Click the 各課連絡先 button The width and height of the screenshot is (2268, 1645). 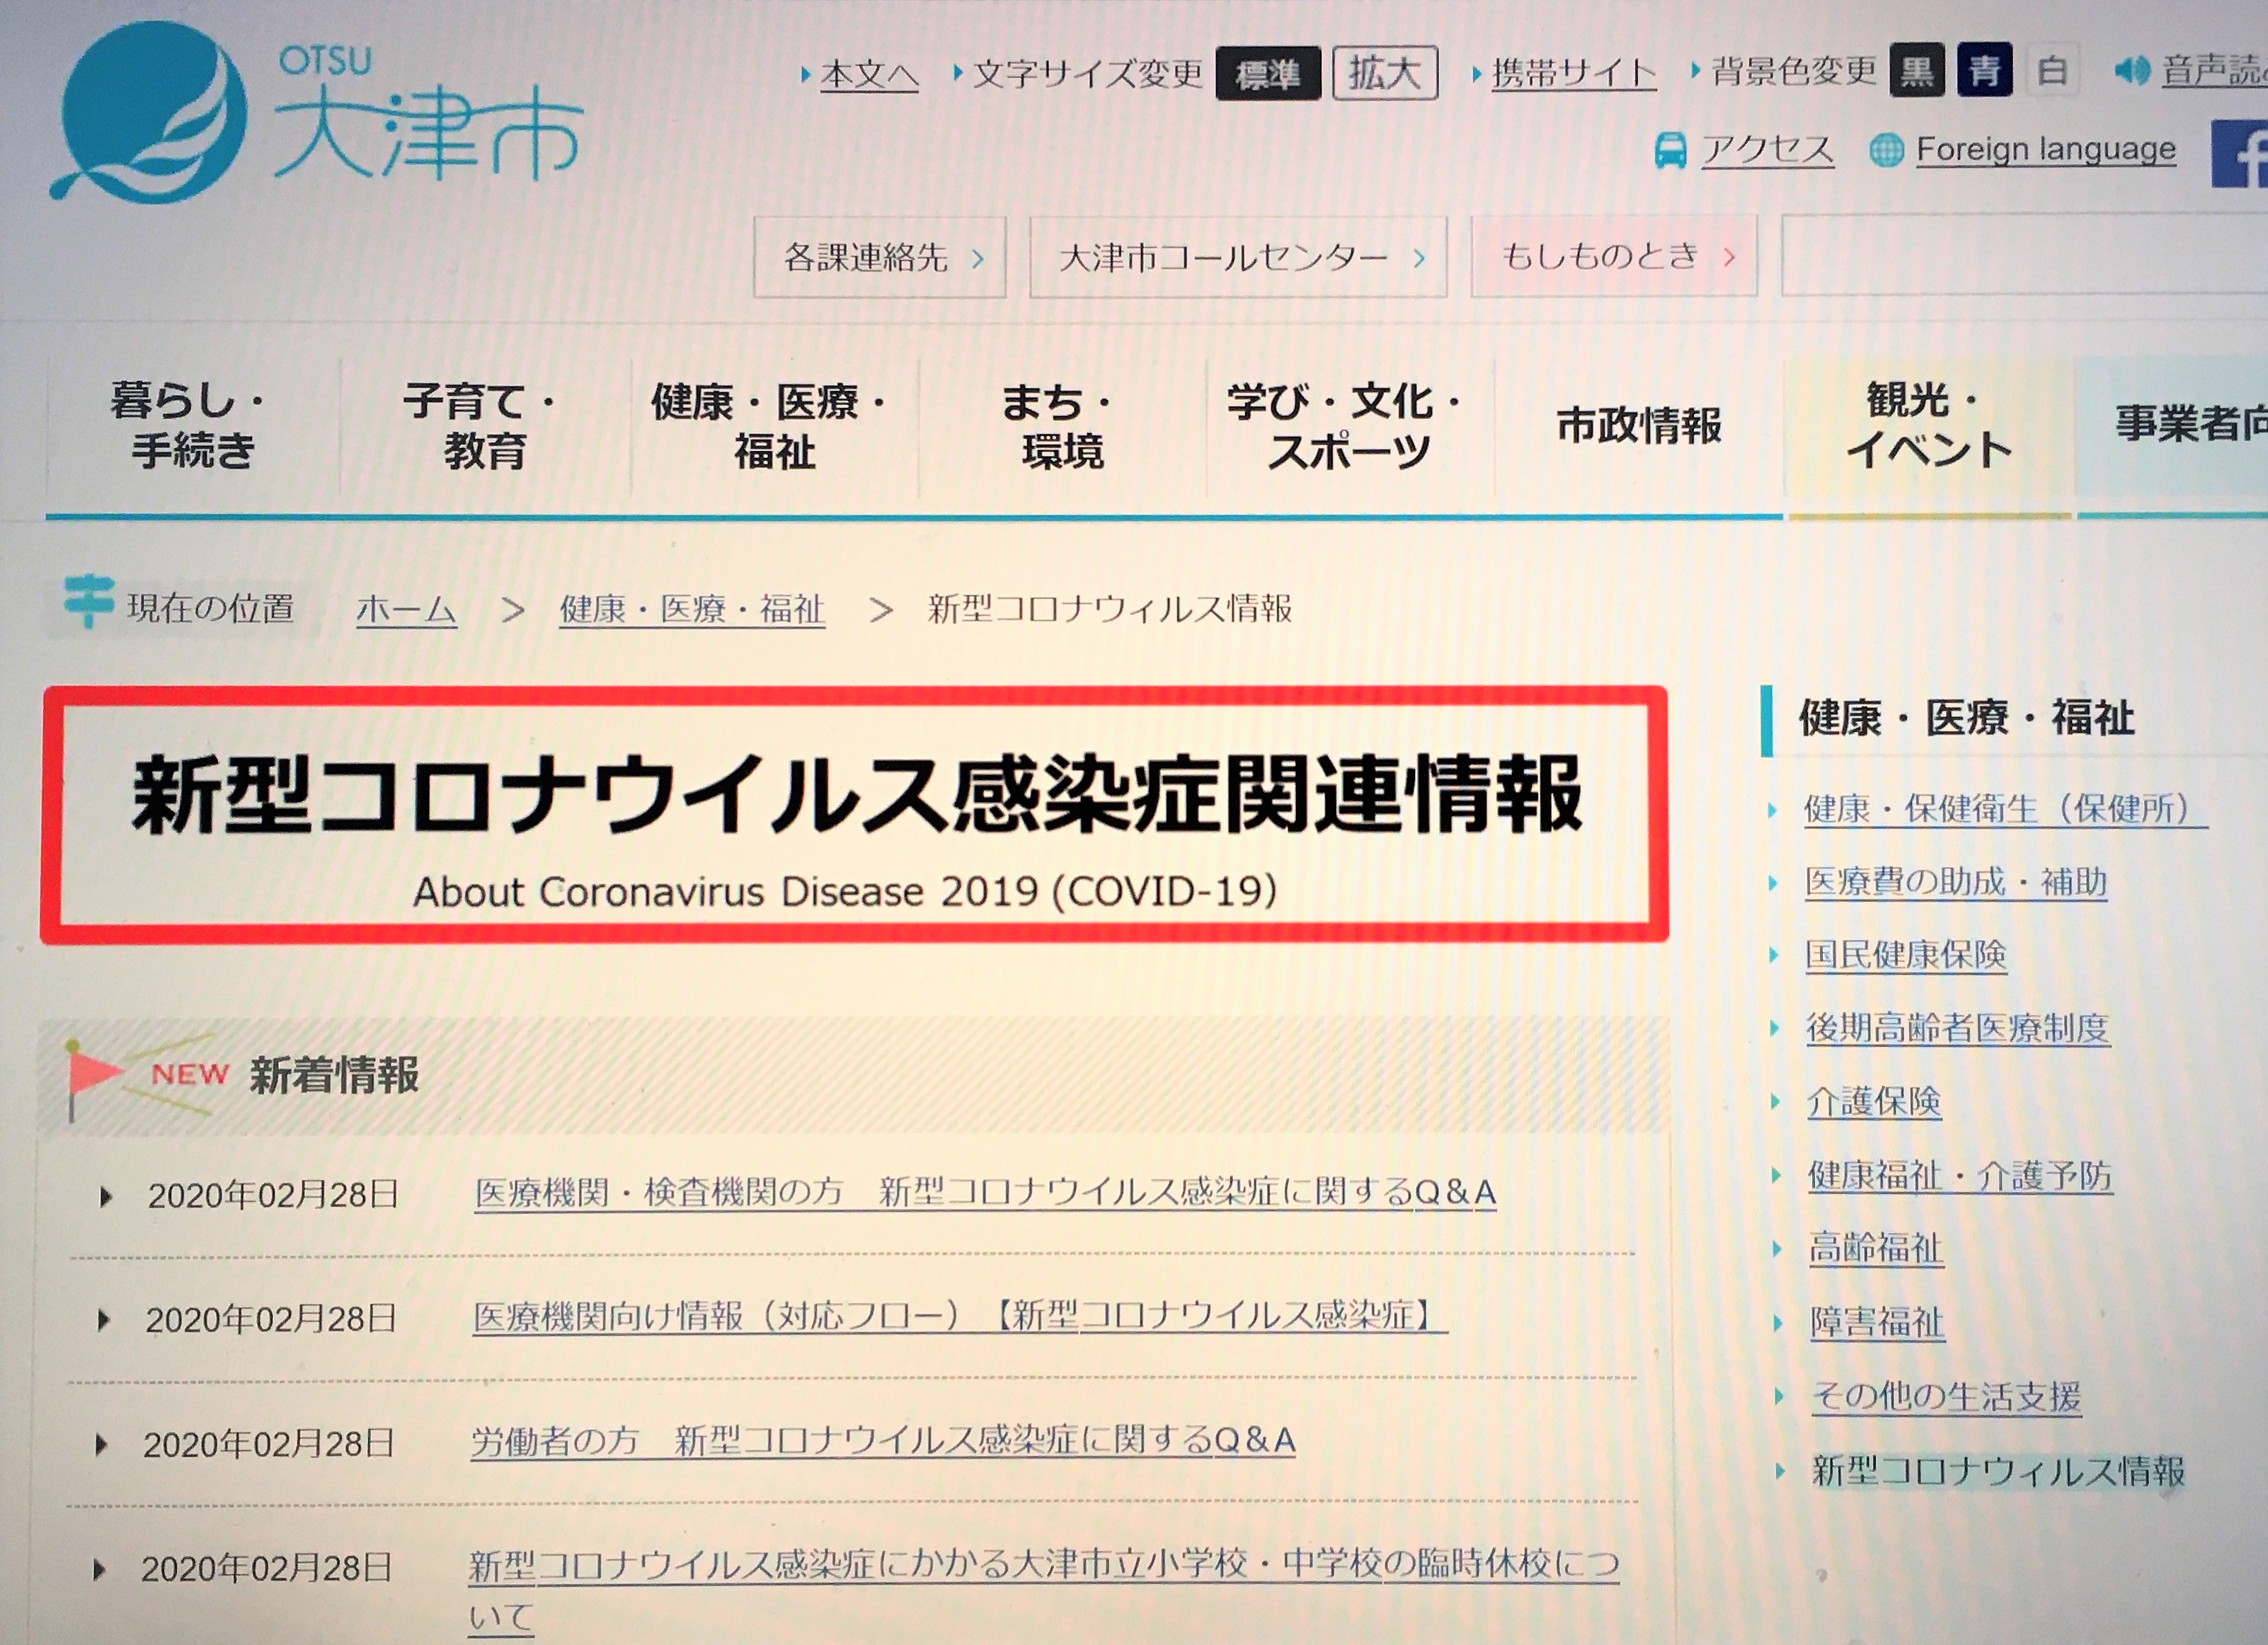879,258
